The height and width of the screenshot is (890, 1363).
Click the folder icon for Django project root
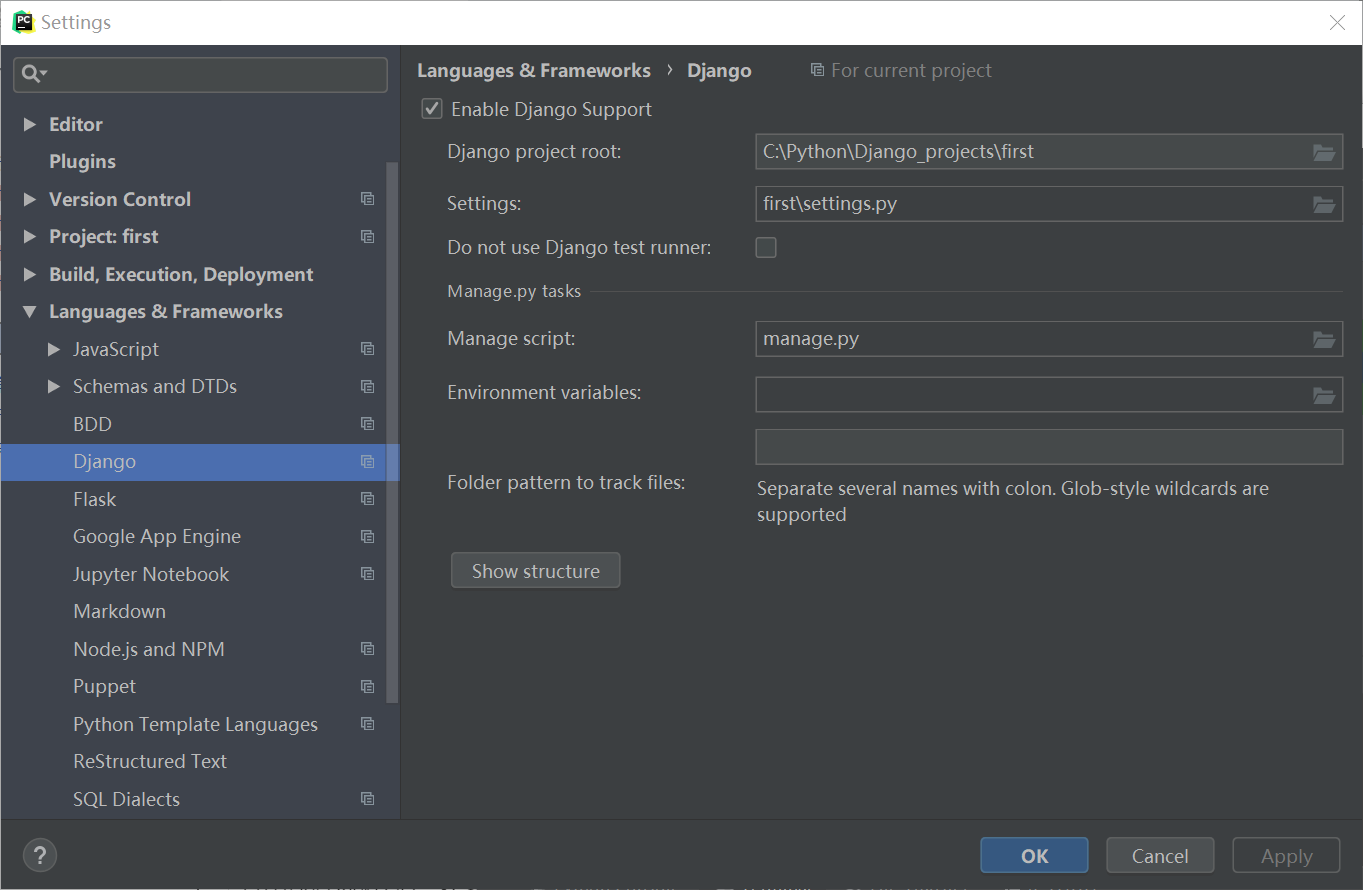tap(1324, 152)
